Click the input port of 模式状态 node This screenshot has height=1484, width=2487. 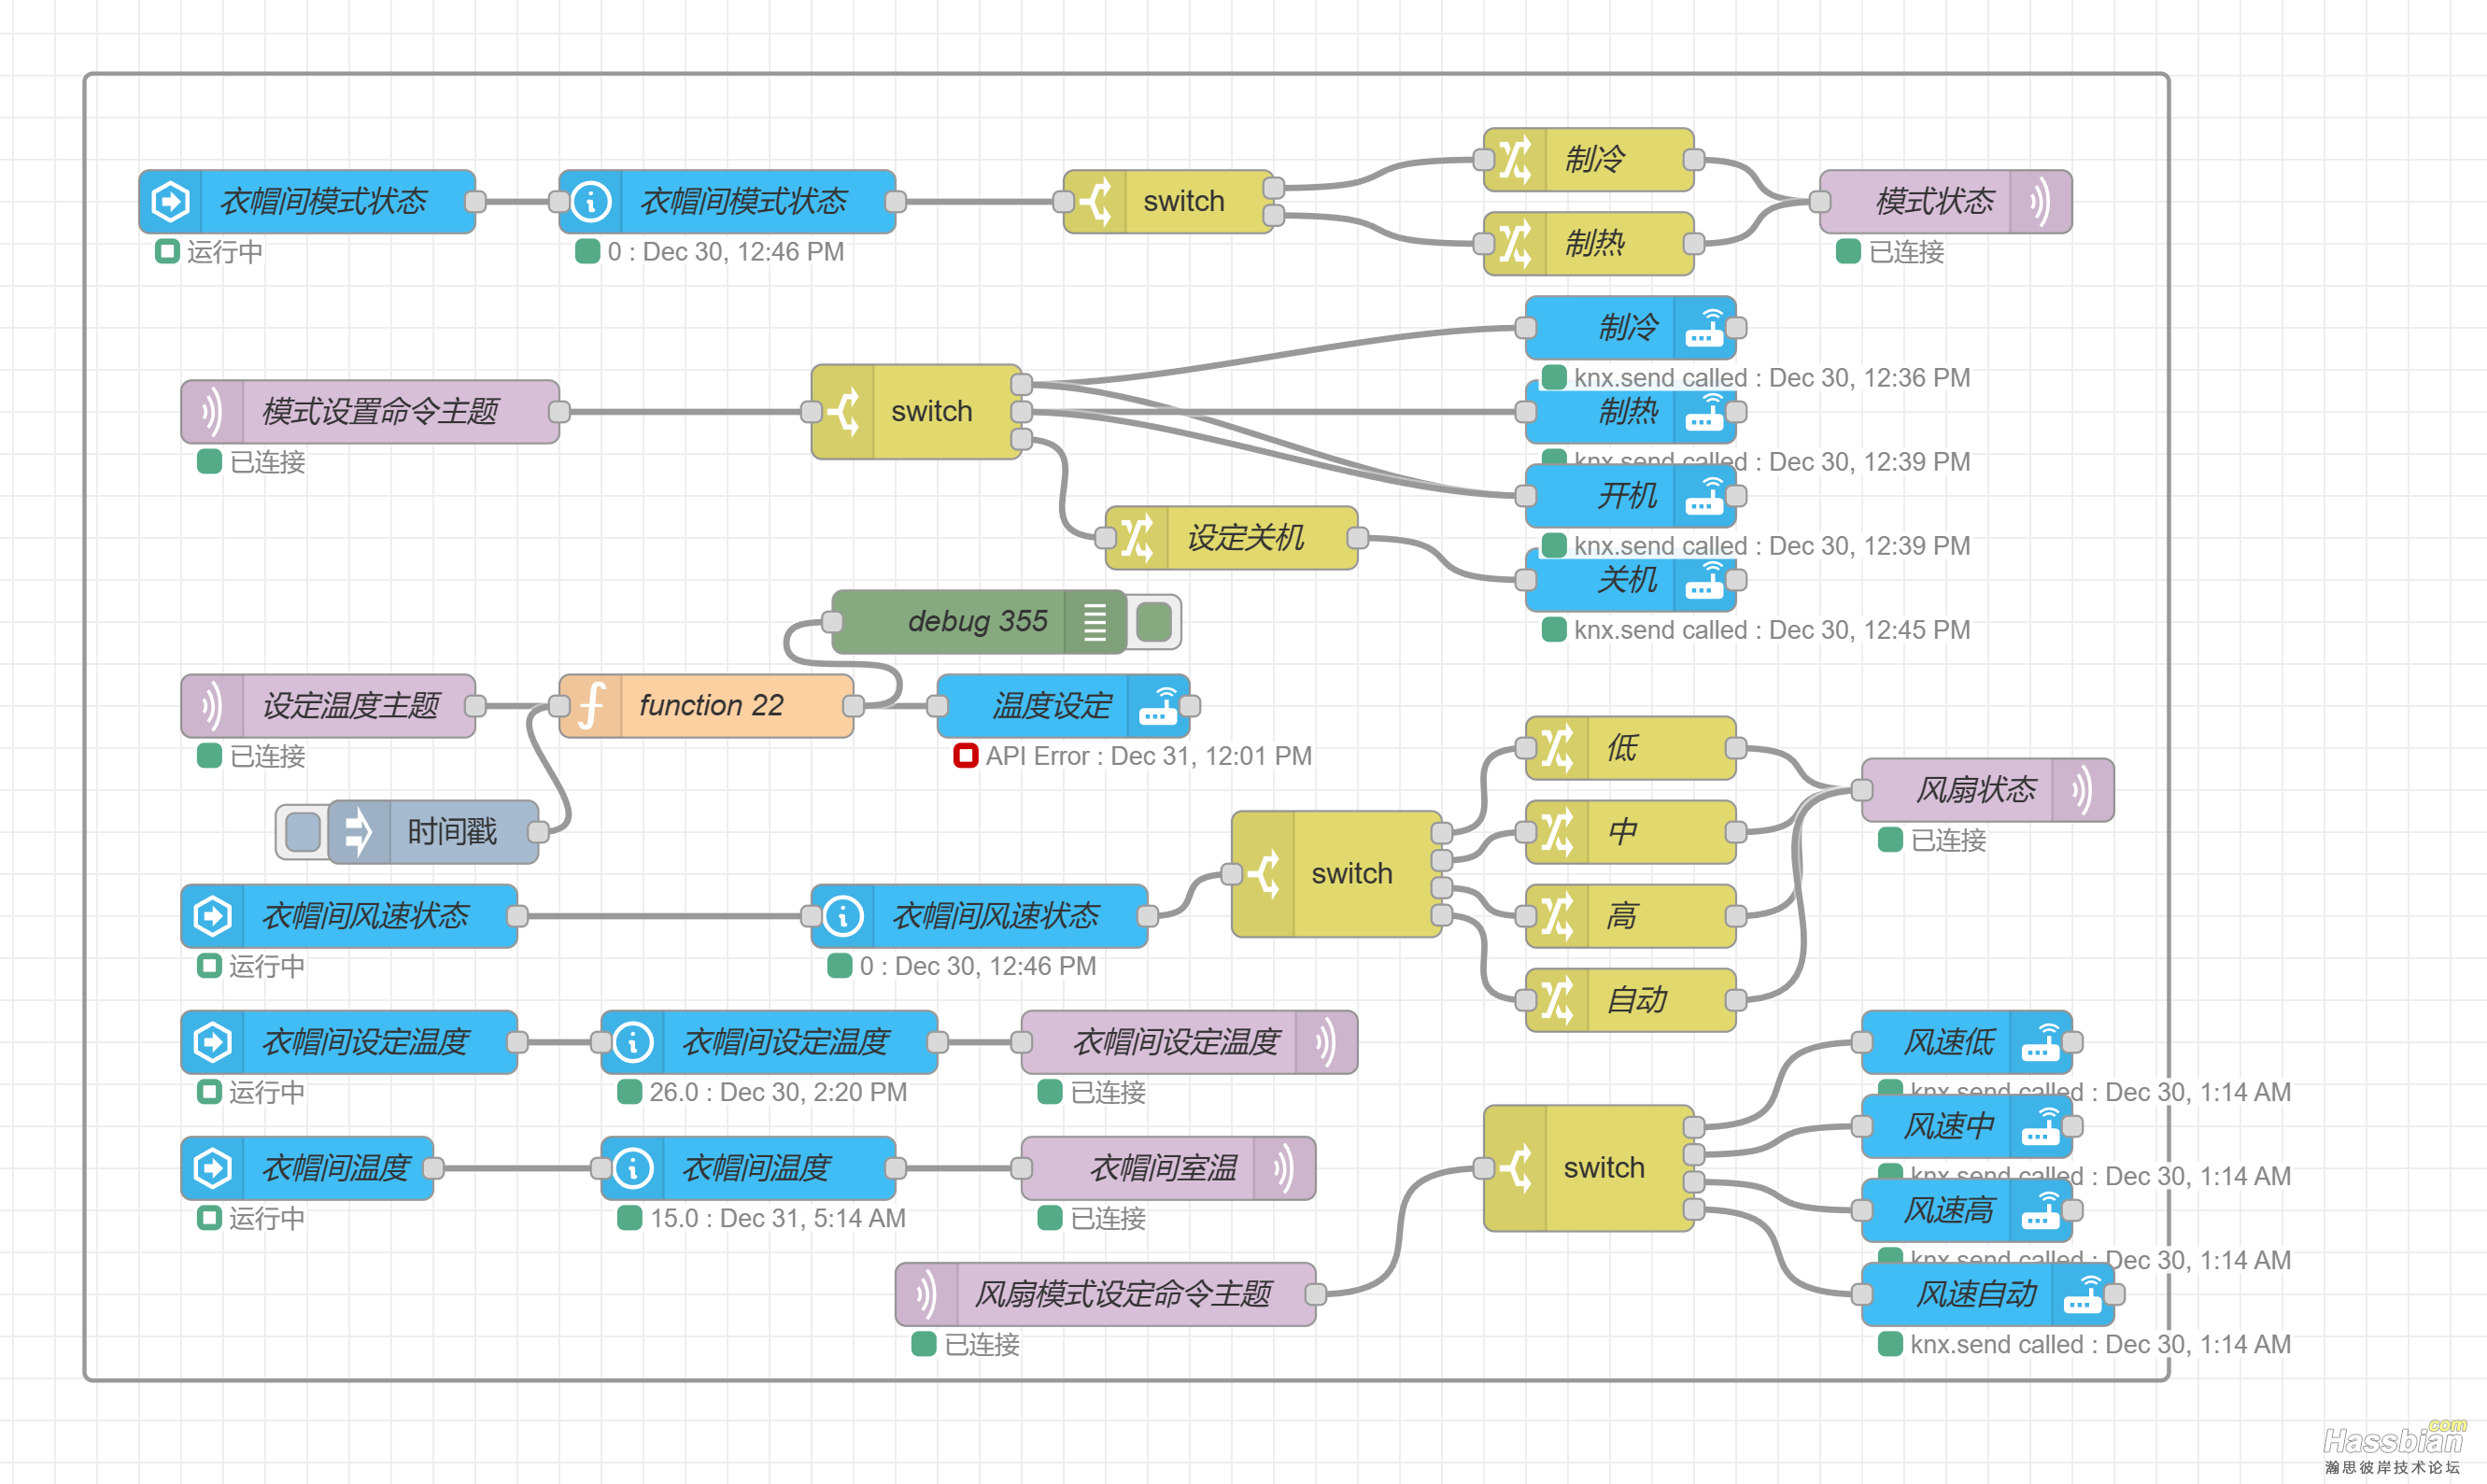pyautogui.click(x=1820, y=202)
